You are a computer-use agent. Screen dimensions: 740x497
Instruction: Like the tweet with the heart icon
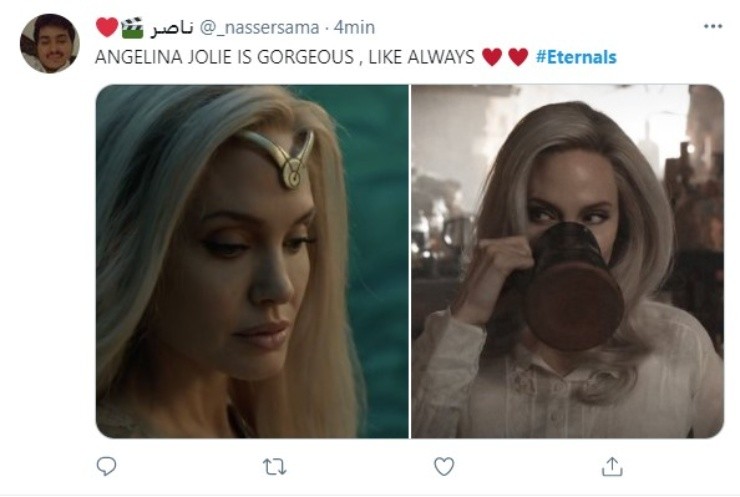[x=444, y=466]
